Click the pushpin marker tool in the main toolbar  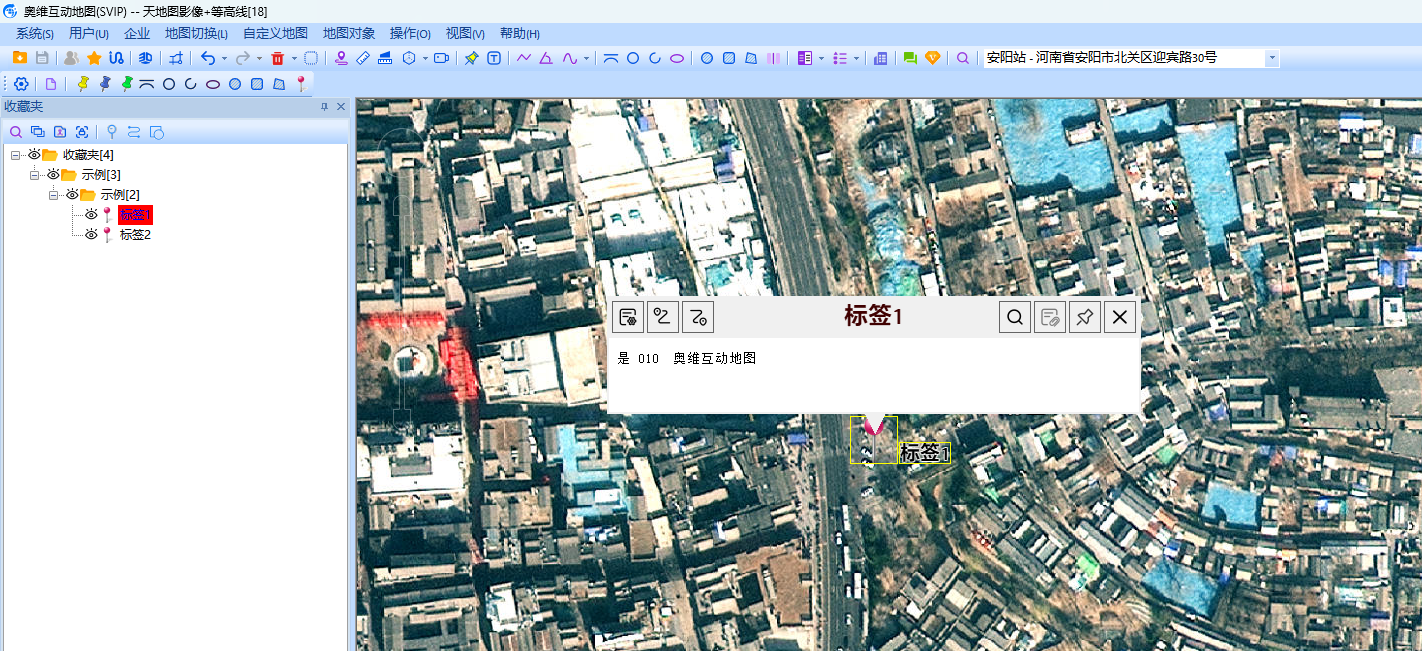471,58
